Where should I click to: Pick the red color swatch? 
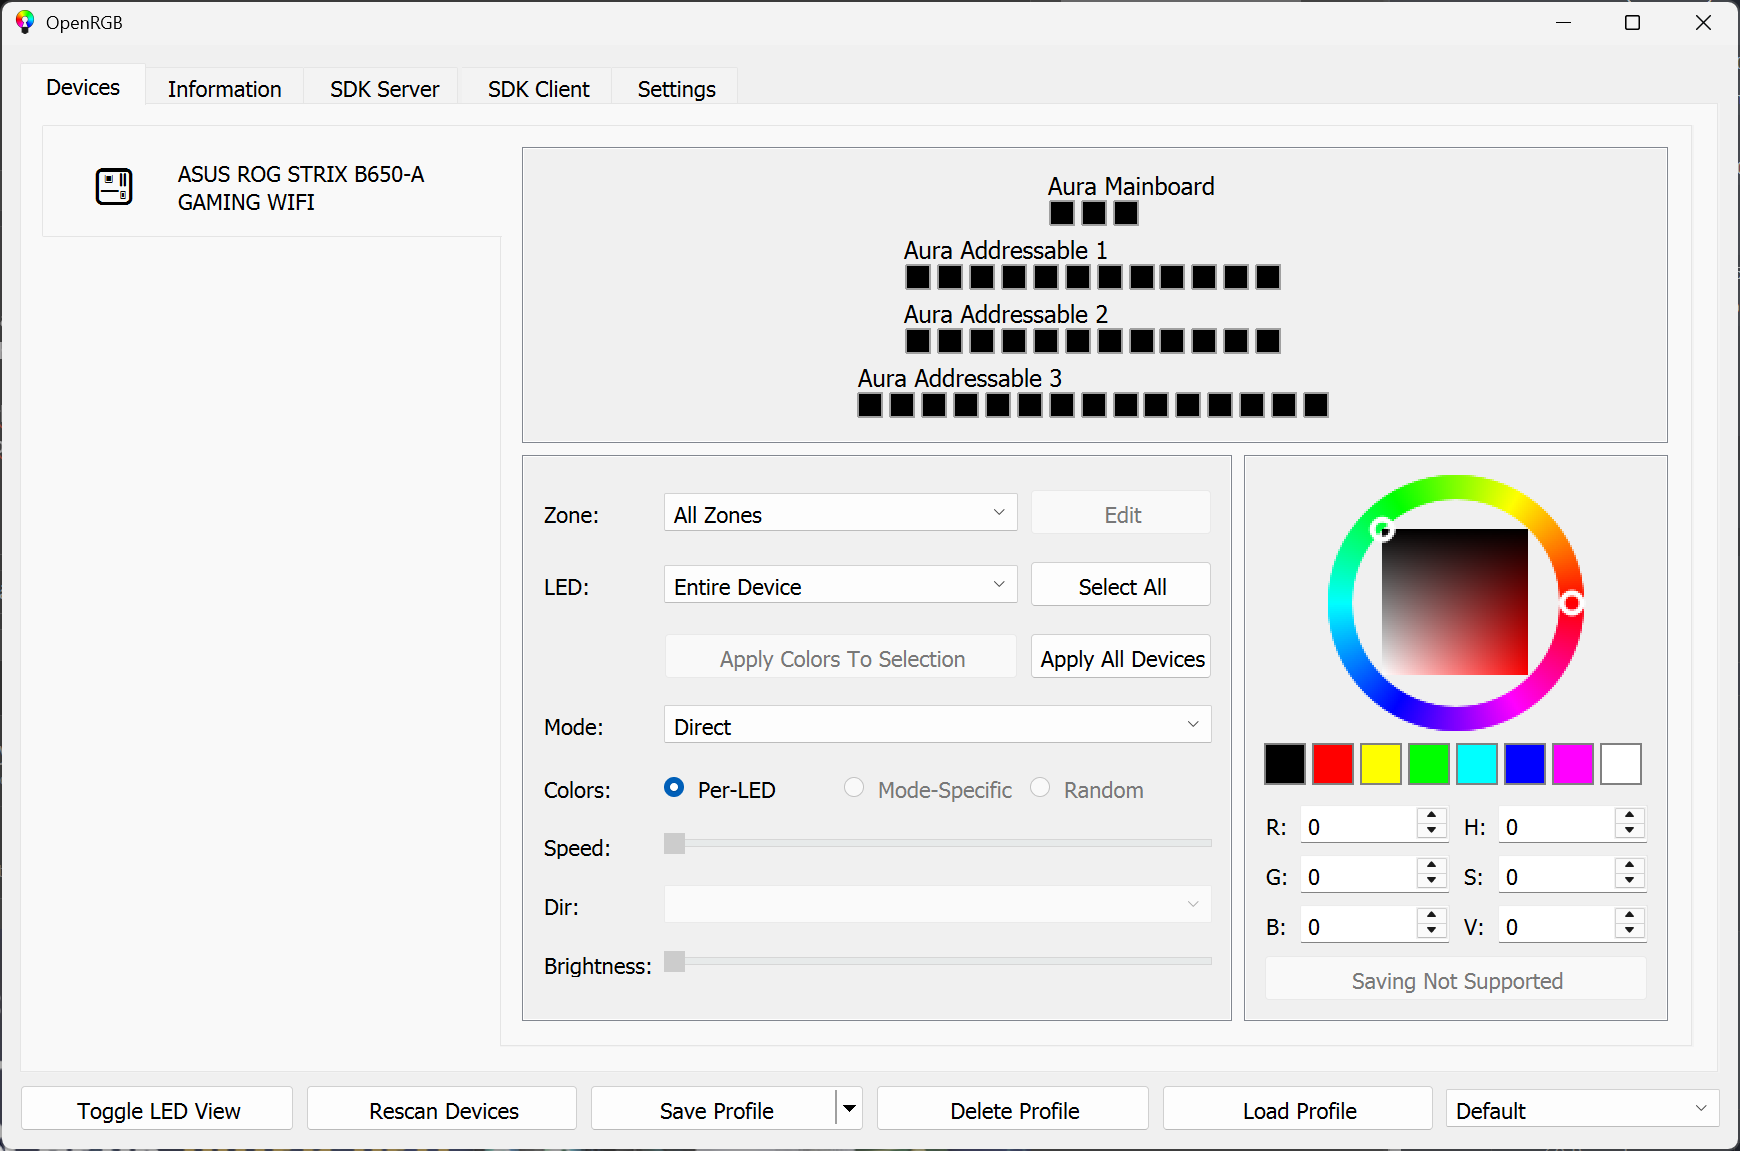coord(1333,764)
